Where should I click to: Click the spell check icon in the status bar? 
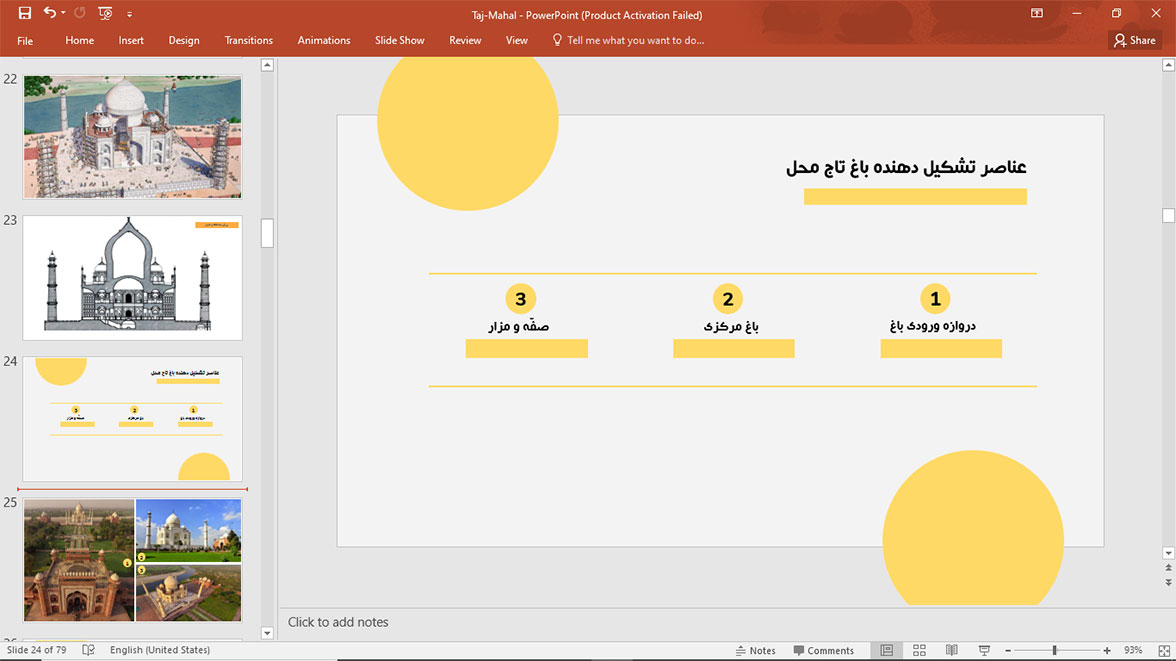tap(89, 650)
